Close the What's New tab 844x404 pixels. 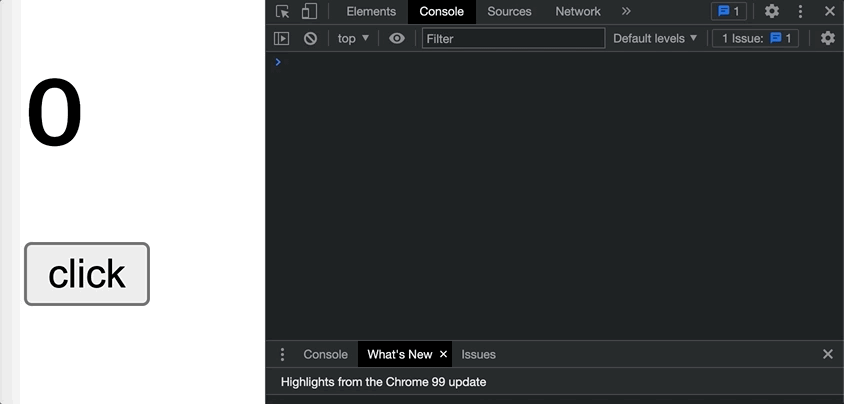pos(444,354)
